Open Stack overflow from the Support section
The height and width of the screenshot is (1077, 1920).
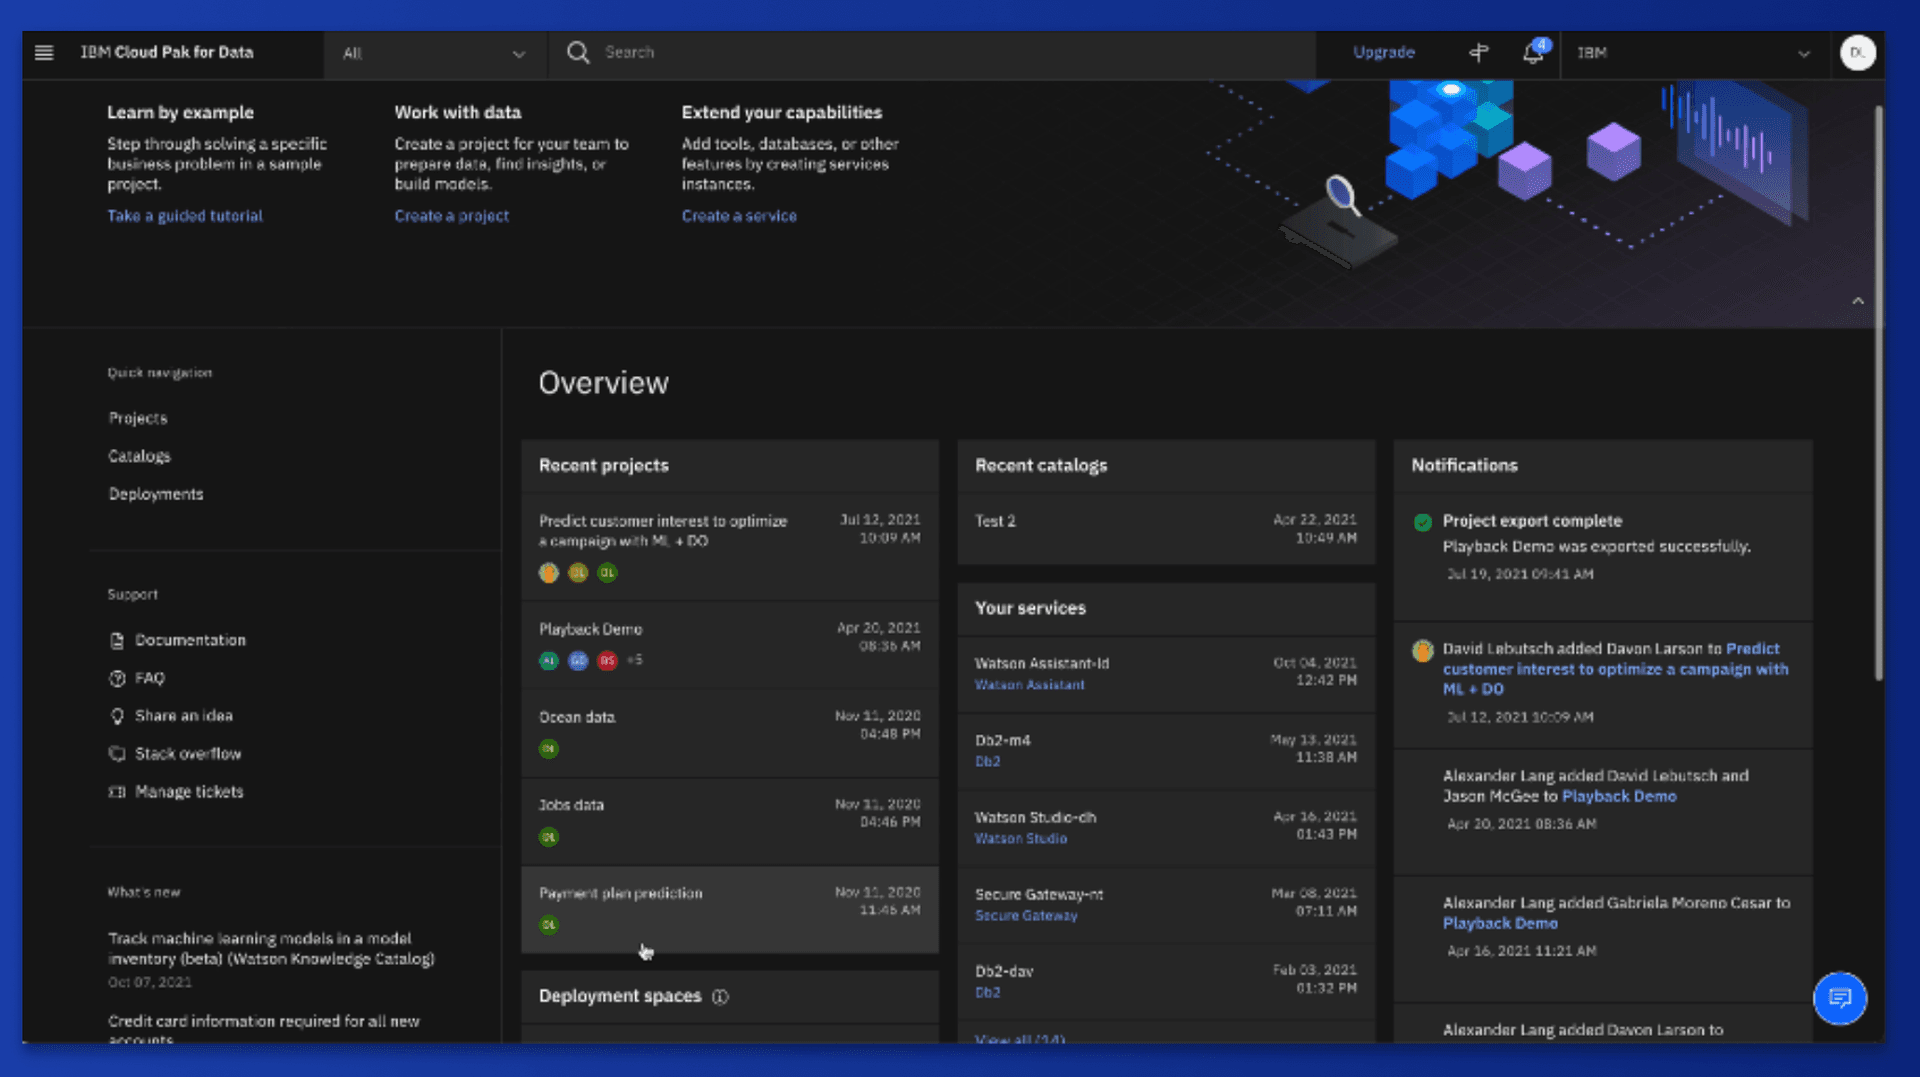click(x=117, y=754)
